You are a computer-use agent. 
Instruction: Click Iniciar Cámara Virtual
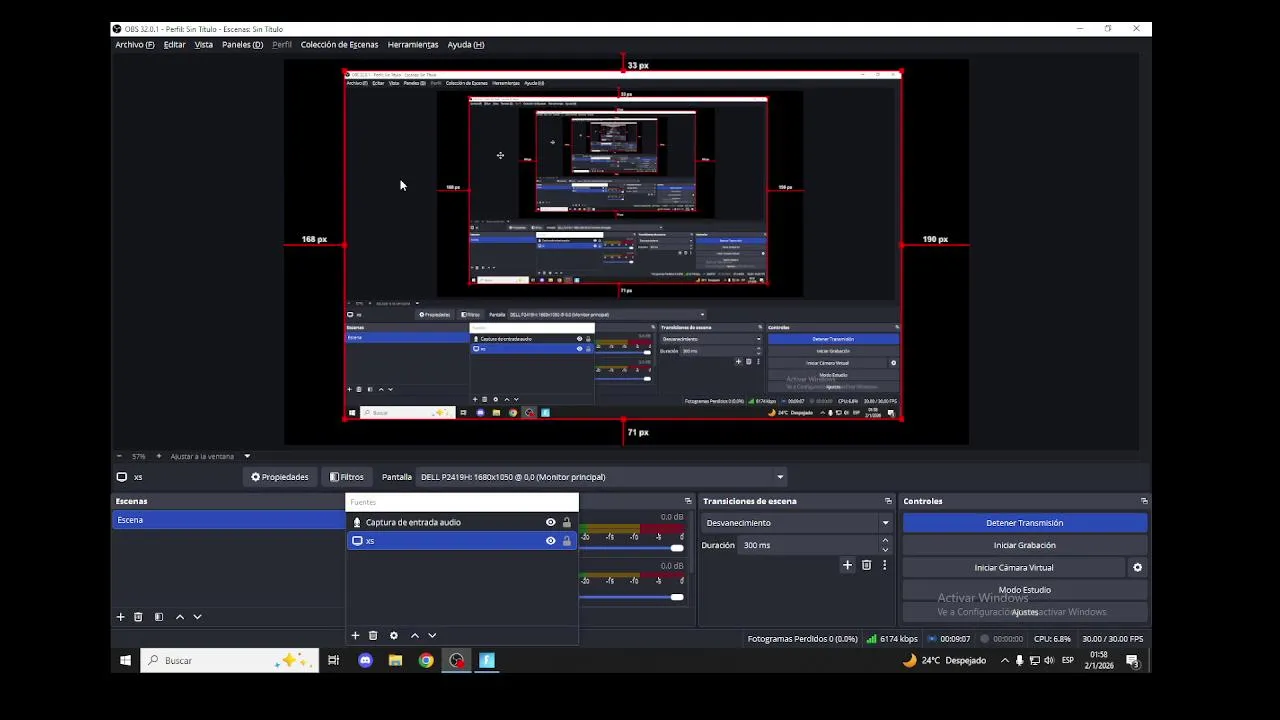point(1014,567)
